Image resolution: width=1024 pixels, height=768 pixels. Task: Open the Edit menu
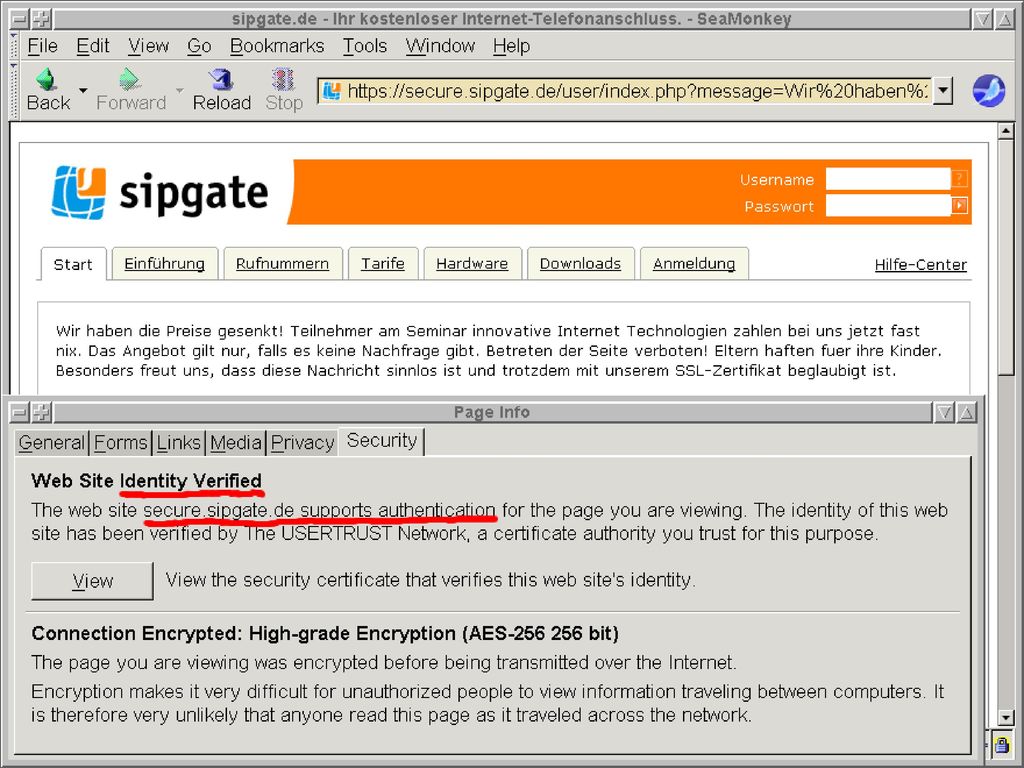point(93,46)
